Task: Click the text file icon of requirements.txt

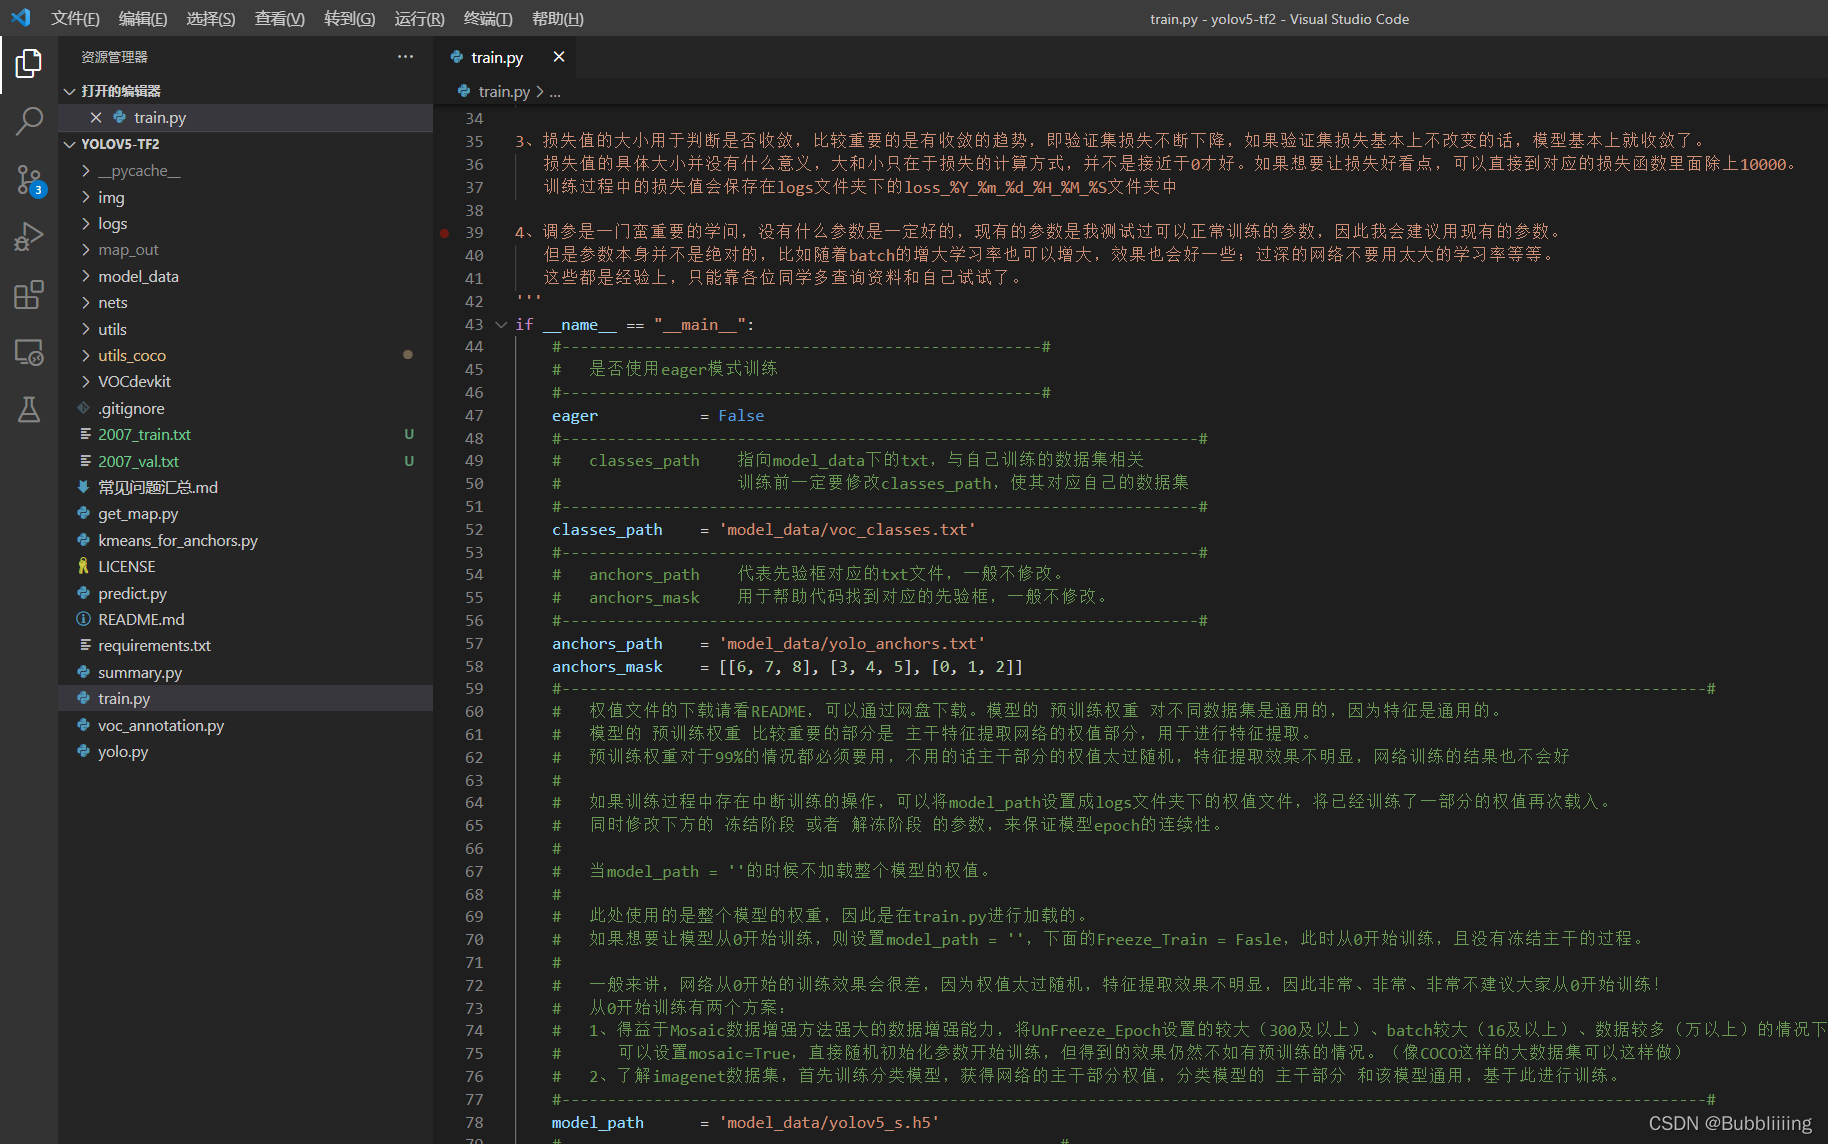Action: pyautogui.click(x=84, y=645)
